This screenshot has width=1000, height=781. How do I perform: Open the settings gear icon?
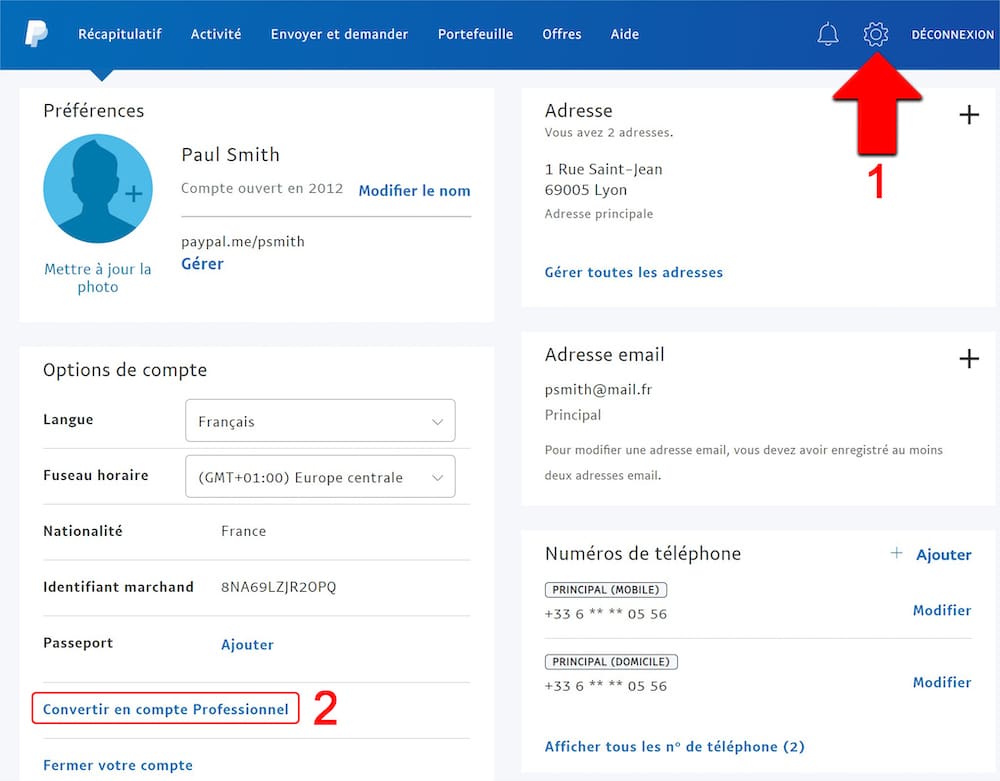pos(875,35)
